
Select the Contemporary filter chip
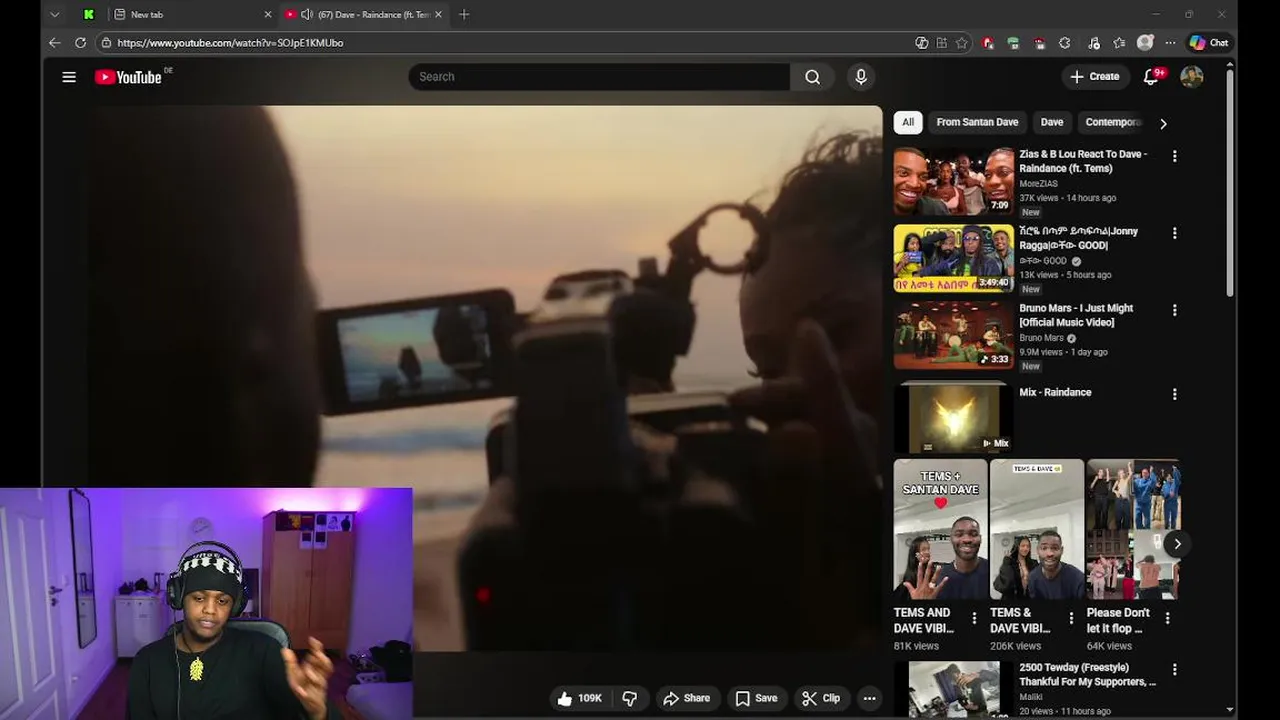pyautogui.click(x=1111, y=122)
